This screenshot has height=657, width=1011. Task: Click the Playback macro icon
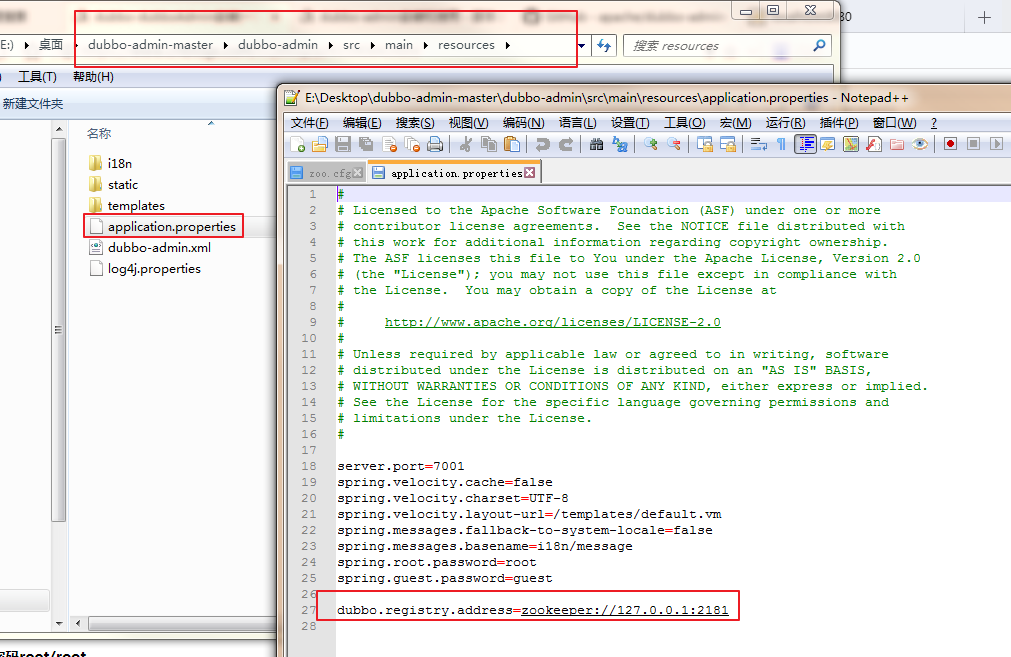tap(997, 144)
